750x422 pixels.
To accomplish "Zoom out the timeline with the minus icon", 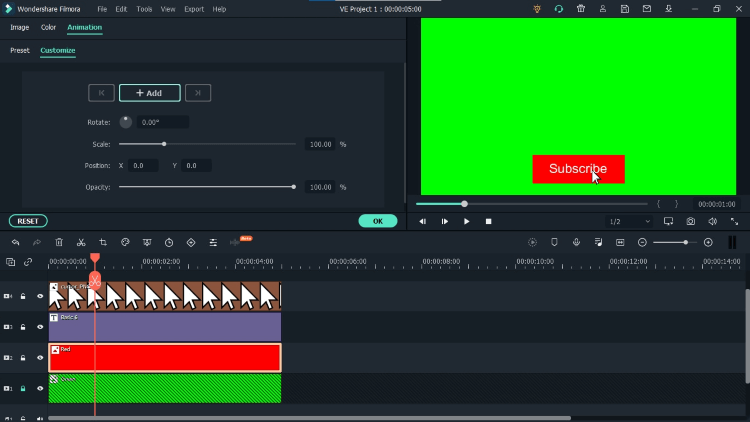I will point(642,243).
